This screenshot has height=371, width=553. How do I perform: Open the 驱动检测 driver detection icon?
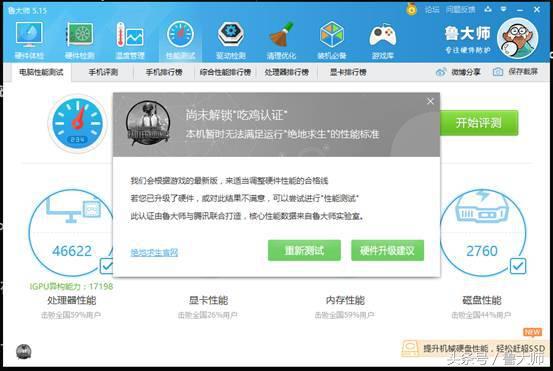click(x=231, y=39)
